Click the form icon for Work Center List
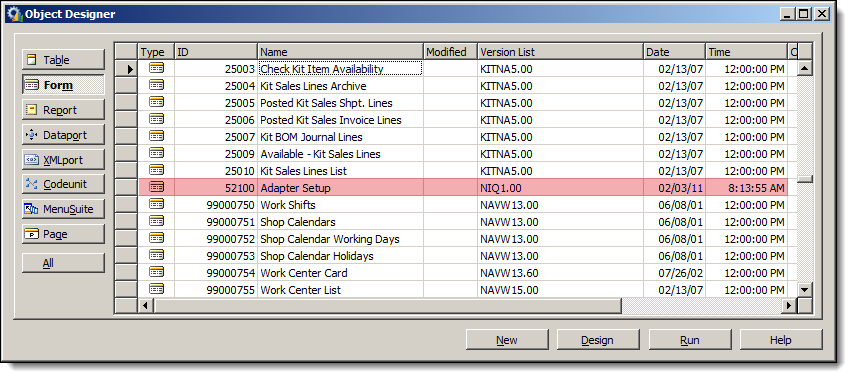Screen dimensions: 852x378 156,289
